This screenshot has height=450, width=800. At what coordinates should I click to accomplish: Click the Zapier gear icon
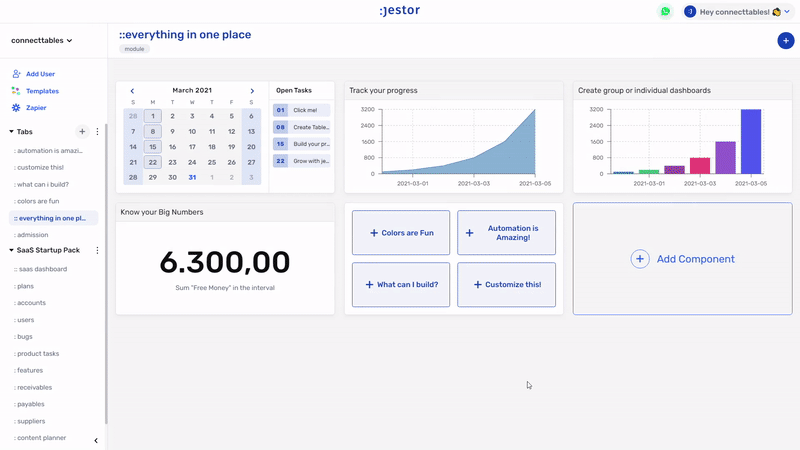(x=16, y=108)
